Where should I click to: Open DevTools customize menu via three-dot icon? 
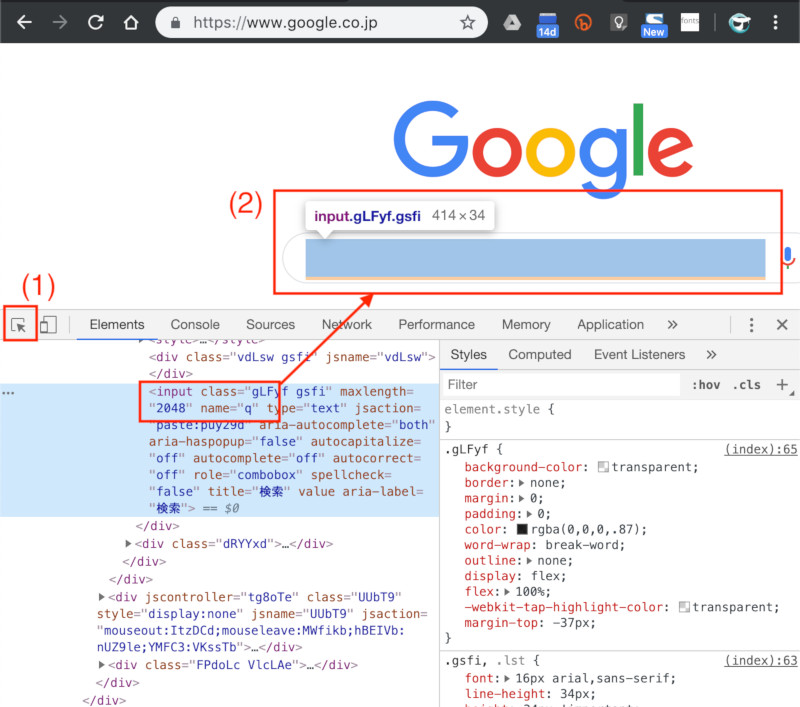(x=751, y=324)
